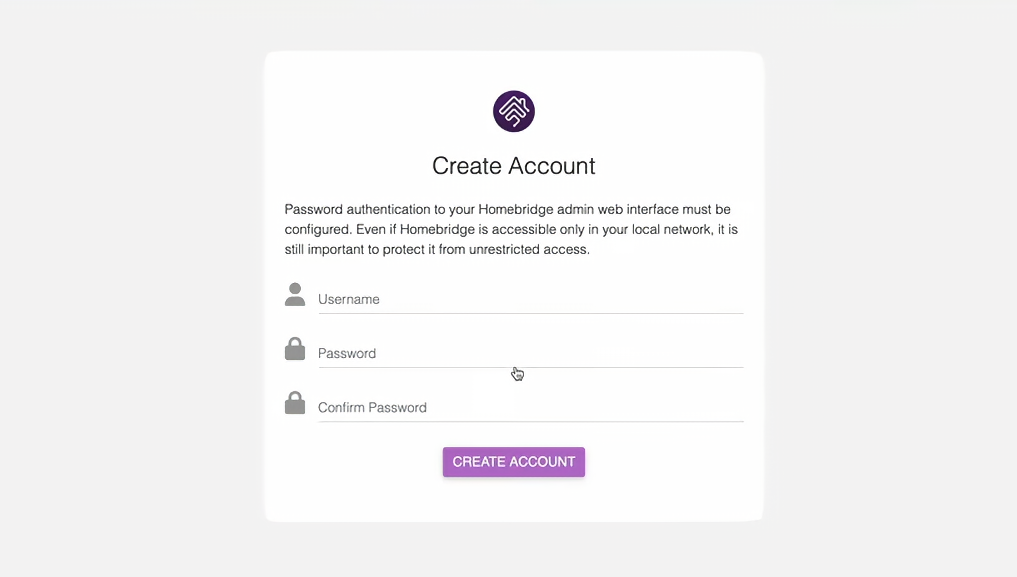
Task: Click the right end of Confirm Password field
Action: [730, 407]
